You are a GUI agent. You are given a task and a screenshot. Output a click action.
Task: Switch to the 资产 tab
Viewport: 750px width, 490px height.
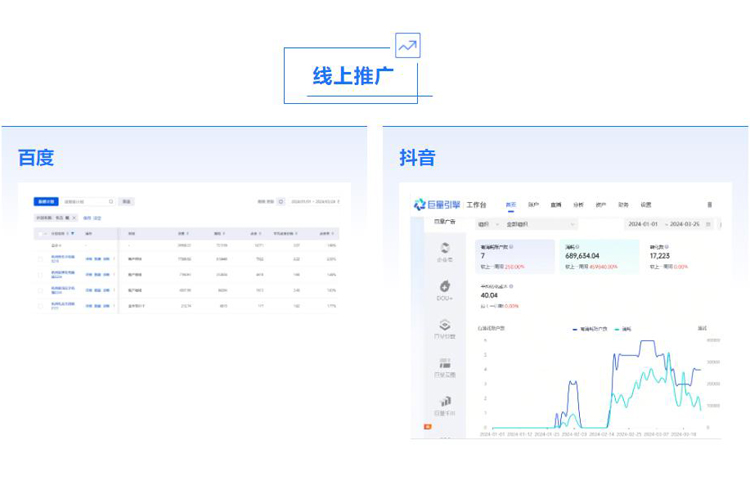pos(601,205)
